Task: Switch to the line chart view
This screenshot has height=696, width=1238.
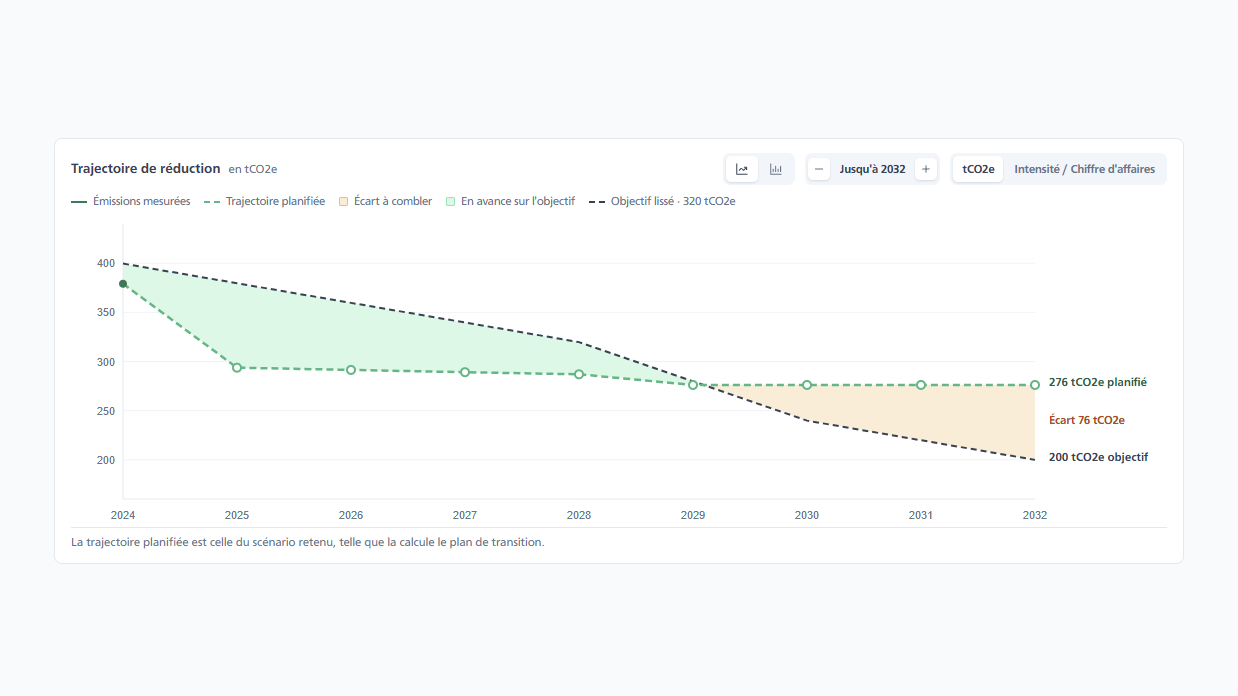Action: [742, 169]
